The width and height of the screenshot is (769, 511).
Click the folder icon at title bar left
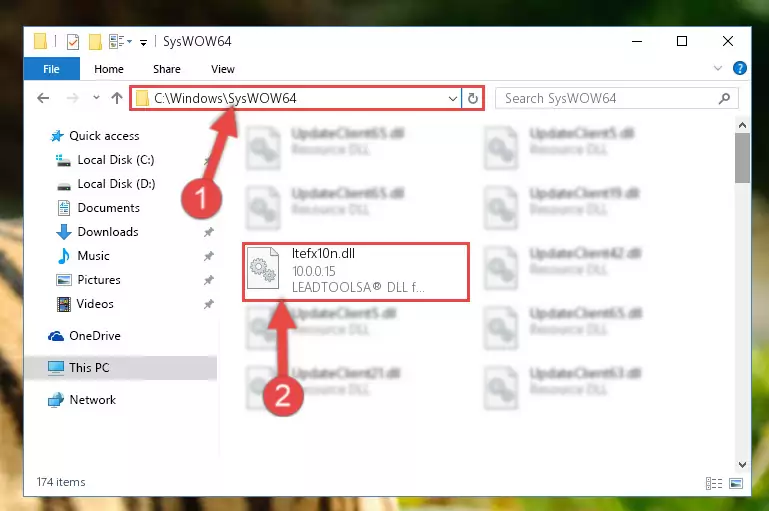[41, 41]
